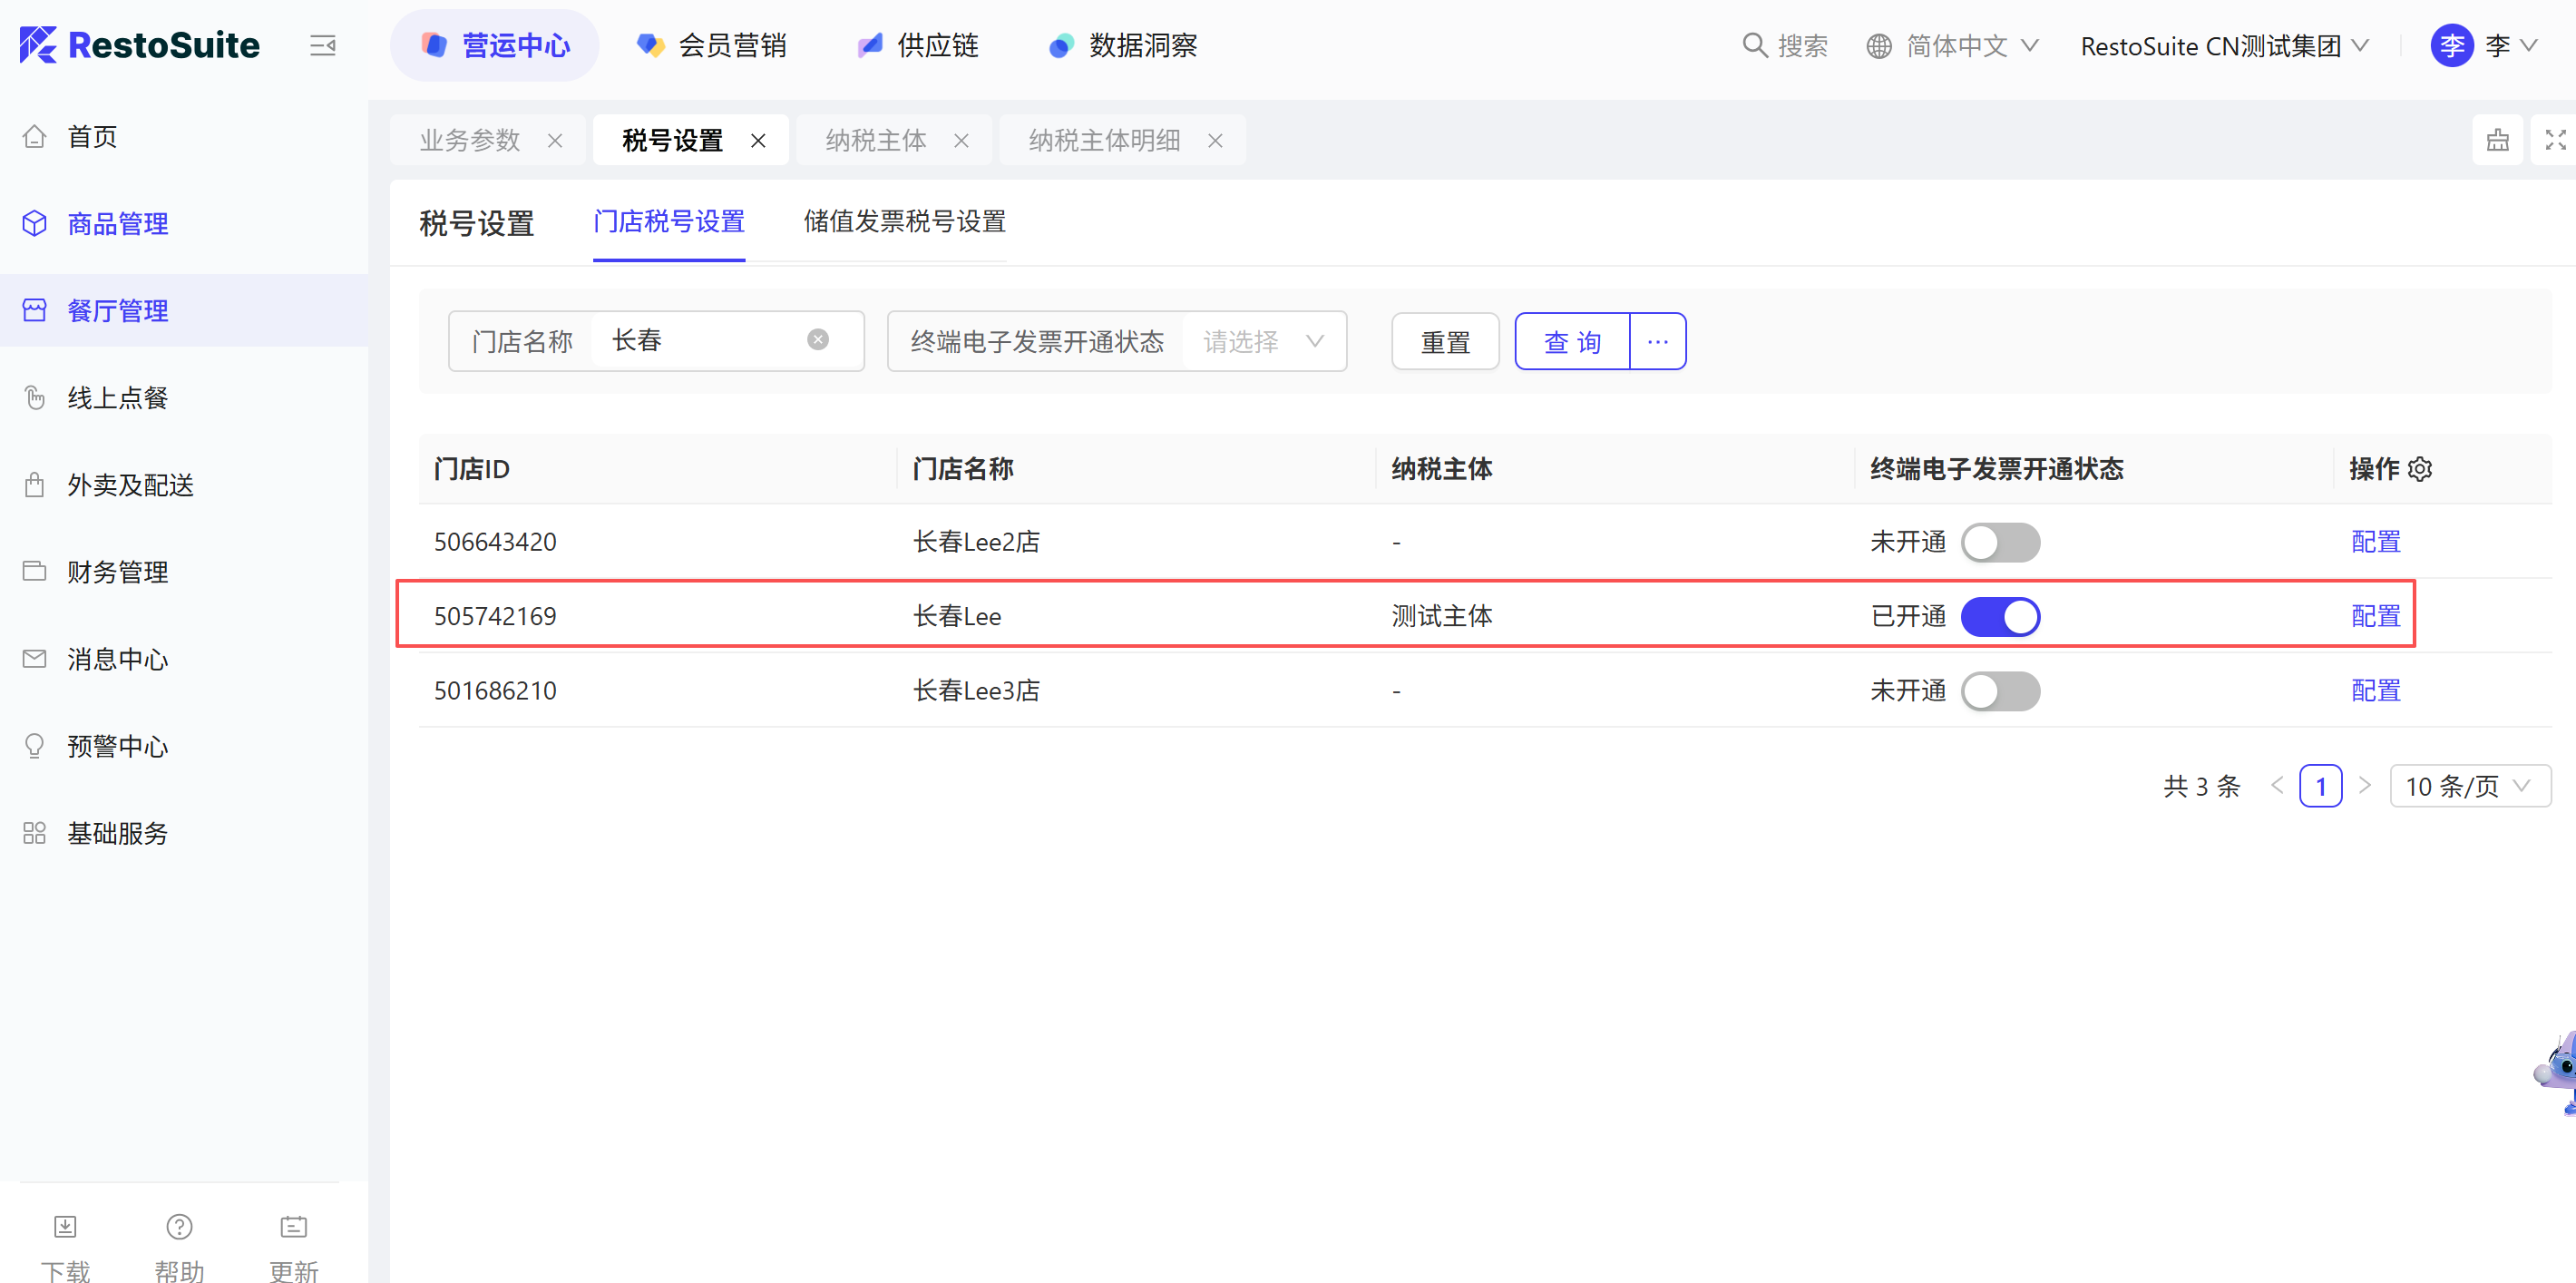
Task: Open the 帮助 help icon
Action: [x=179, y=1226]
